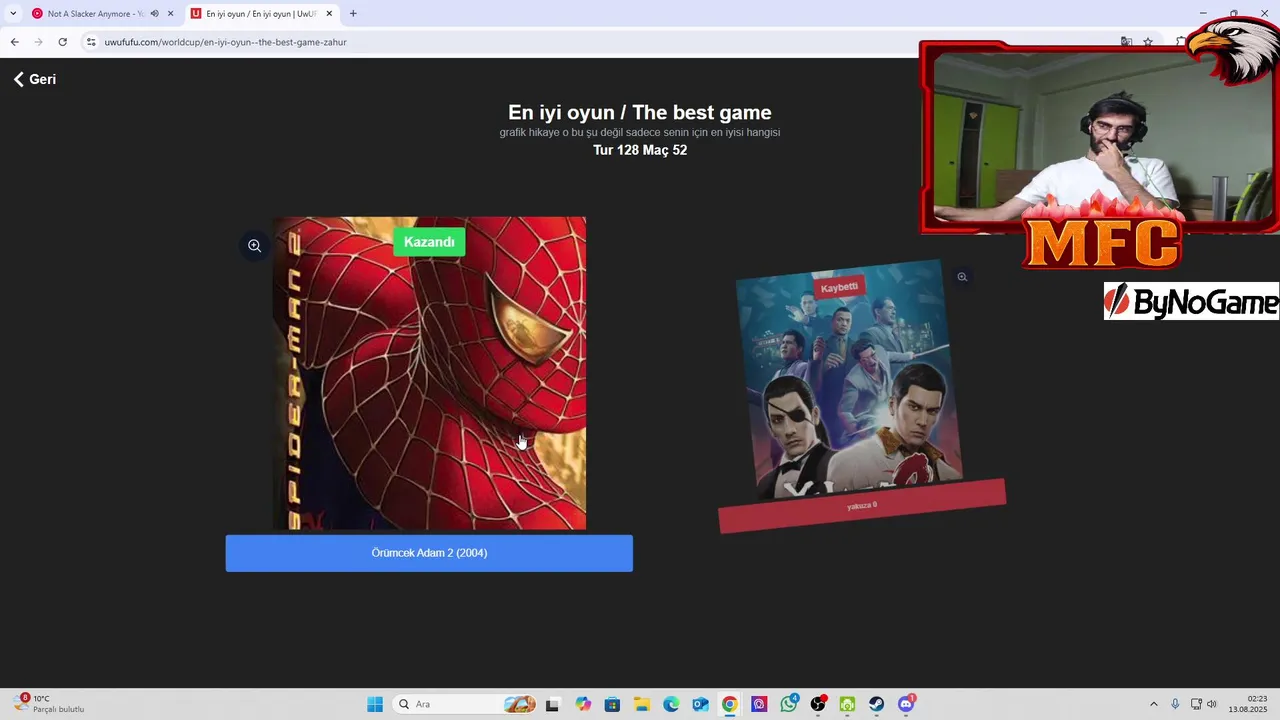Open Outlook from the taskbar

click(x=701, y=704)
